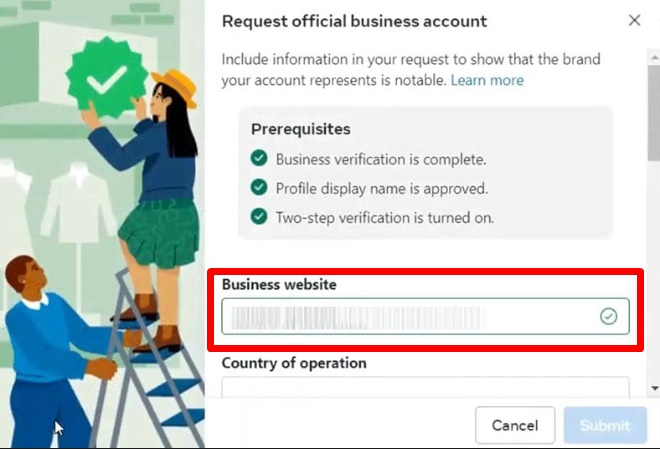Click the scrollbar down arrow

(x=655, y=388)
